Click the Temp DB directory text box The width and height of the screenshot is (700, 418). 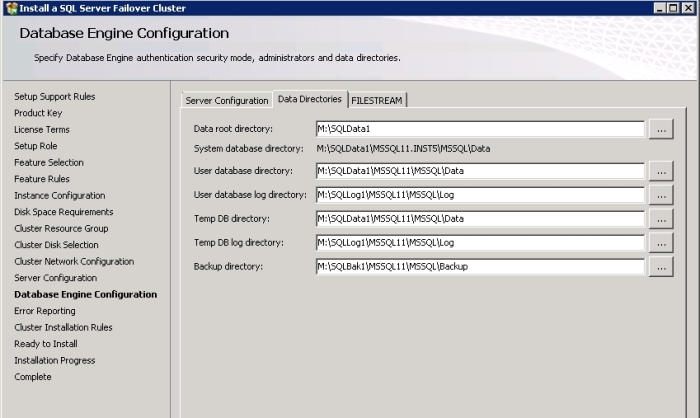click(479, 219)
